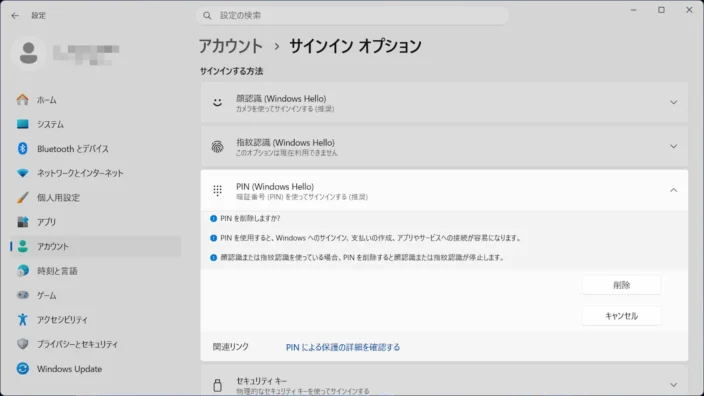Click the キャンセル button
The height and width of the screenshot is (396, 704).
point(621,316)
